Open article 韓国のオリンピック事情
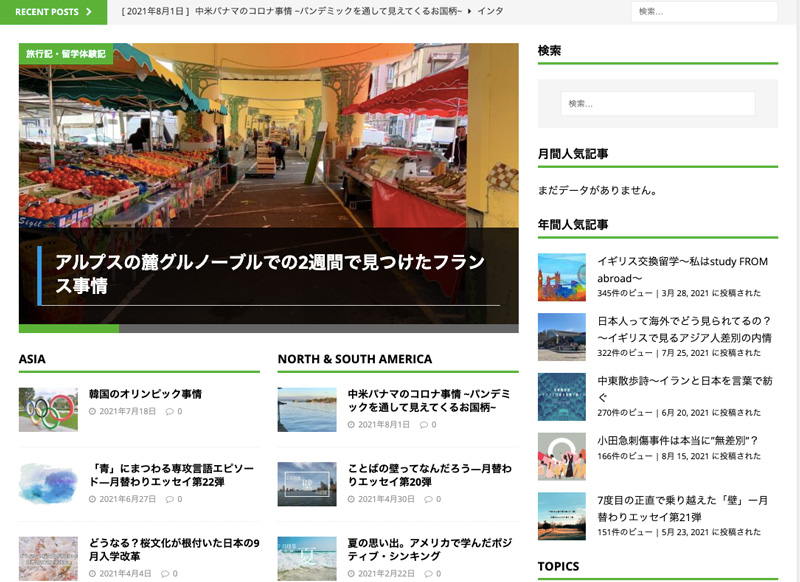Screen dimensions: 800x582 click(145, 394)
